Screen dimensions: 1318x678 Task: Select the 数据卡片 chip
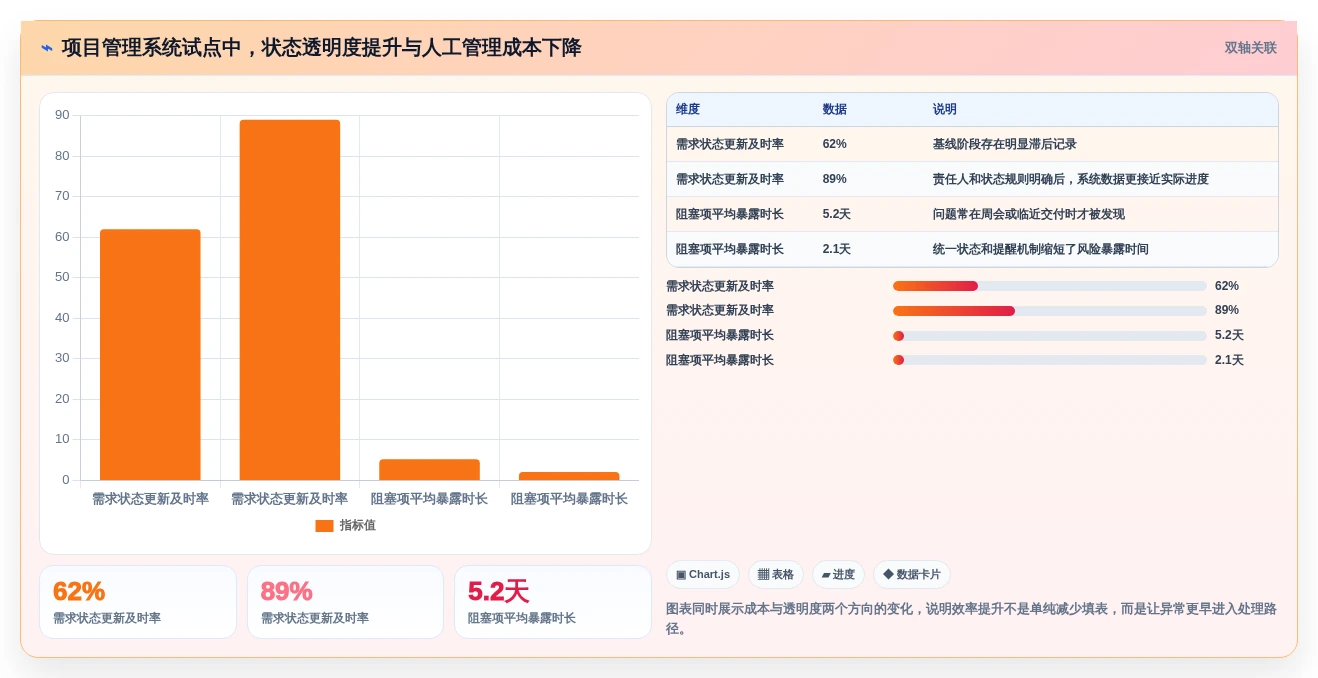click(x=912, y=575)
